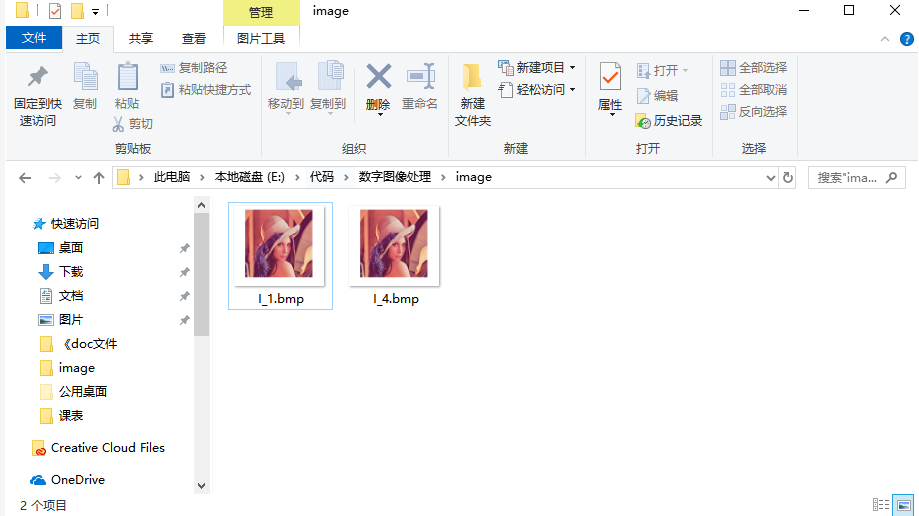Switch to the Home (主页) ribbon tab
919x516 pixels.
88,39
